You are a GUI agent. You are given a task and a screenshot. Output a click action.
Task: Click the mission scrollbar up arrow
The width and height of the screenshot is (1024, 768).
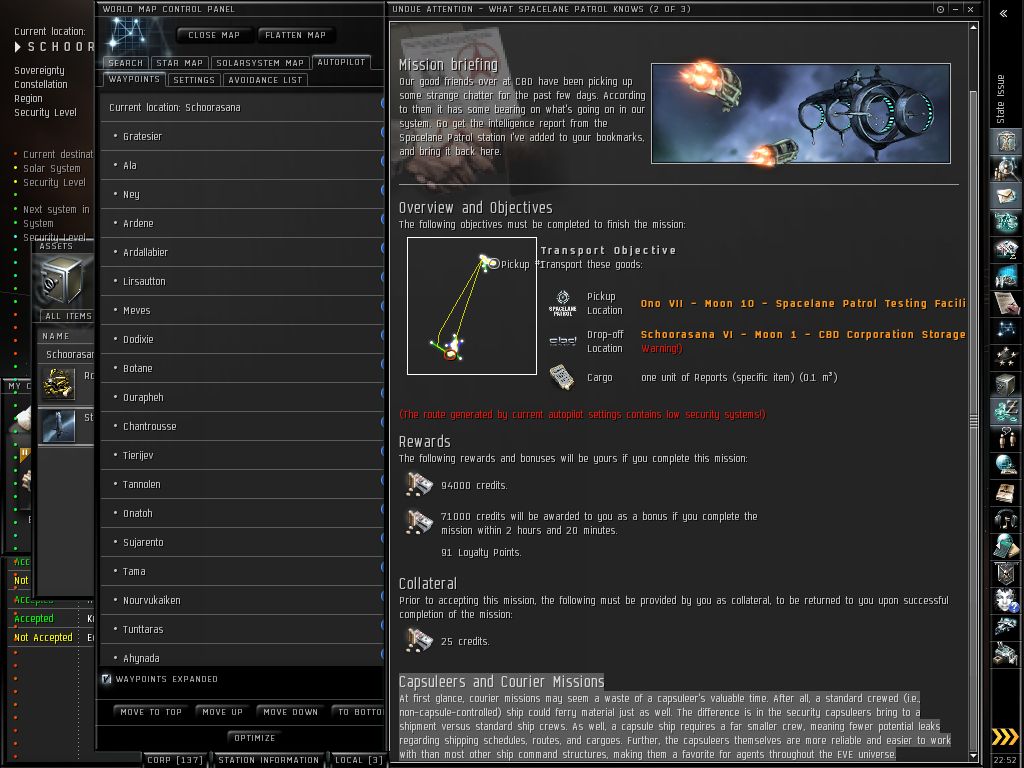tap(973, 27)
